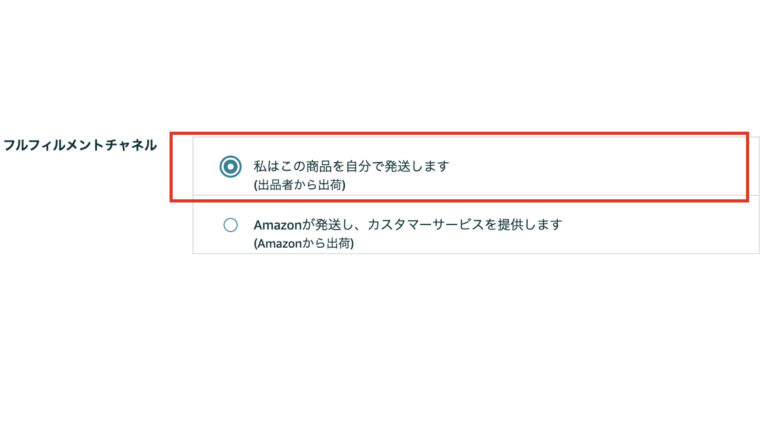This screenshot has height=428, width=760.
Task: Select the 私はこの商品を自分で発送します radio button
Action: (230, 167)
